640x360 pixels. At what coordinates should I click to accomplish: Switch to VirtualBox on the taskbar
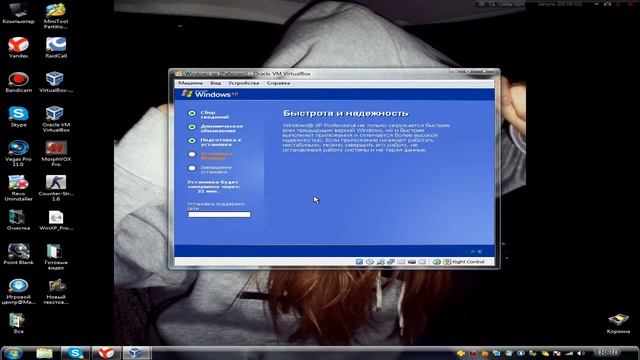[136, 353]
